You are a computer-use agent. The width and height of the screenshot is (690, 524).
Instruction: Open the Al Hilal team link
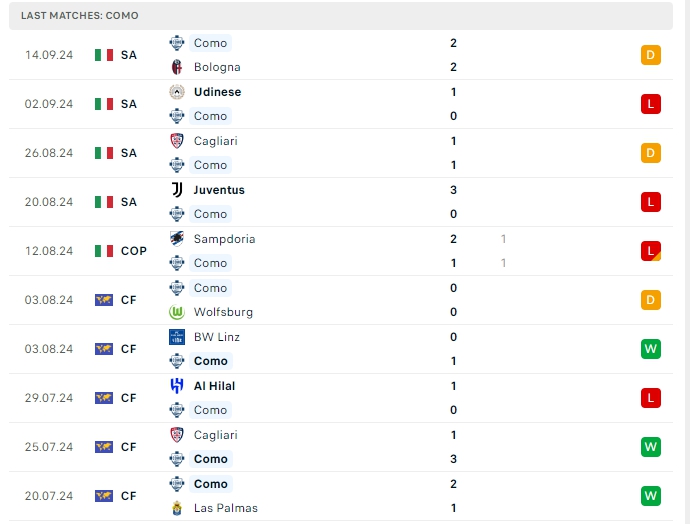pos(214,386)
